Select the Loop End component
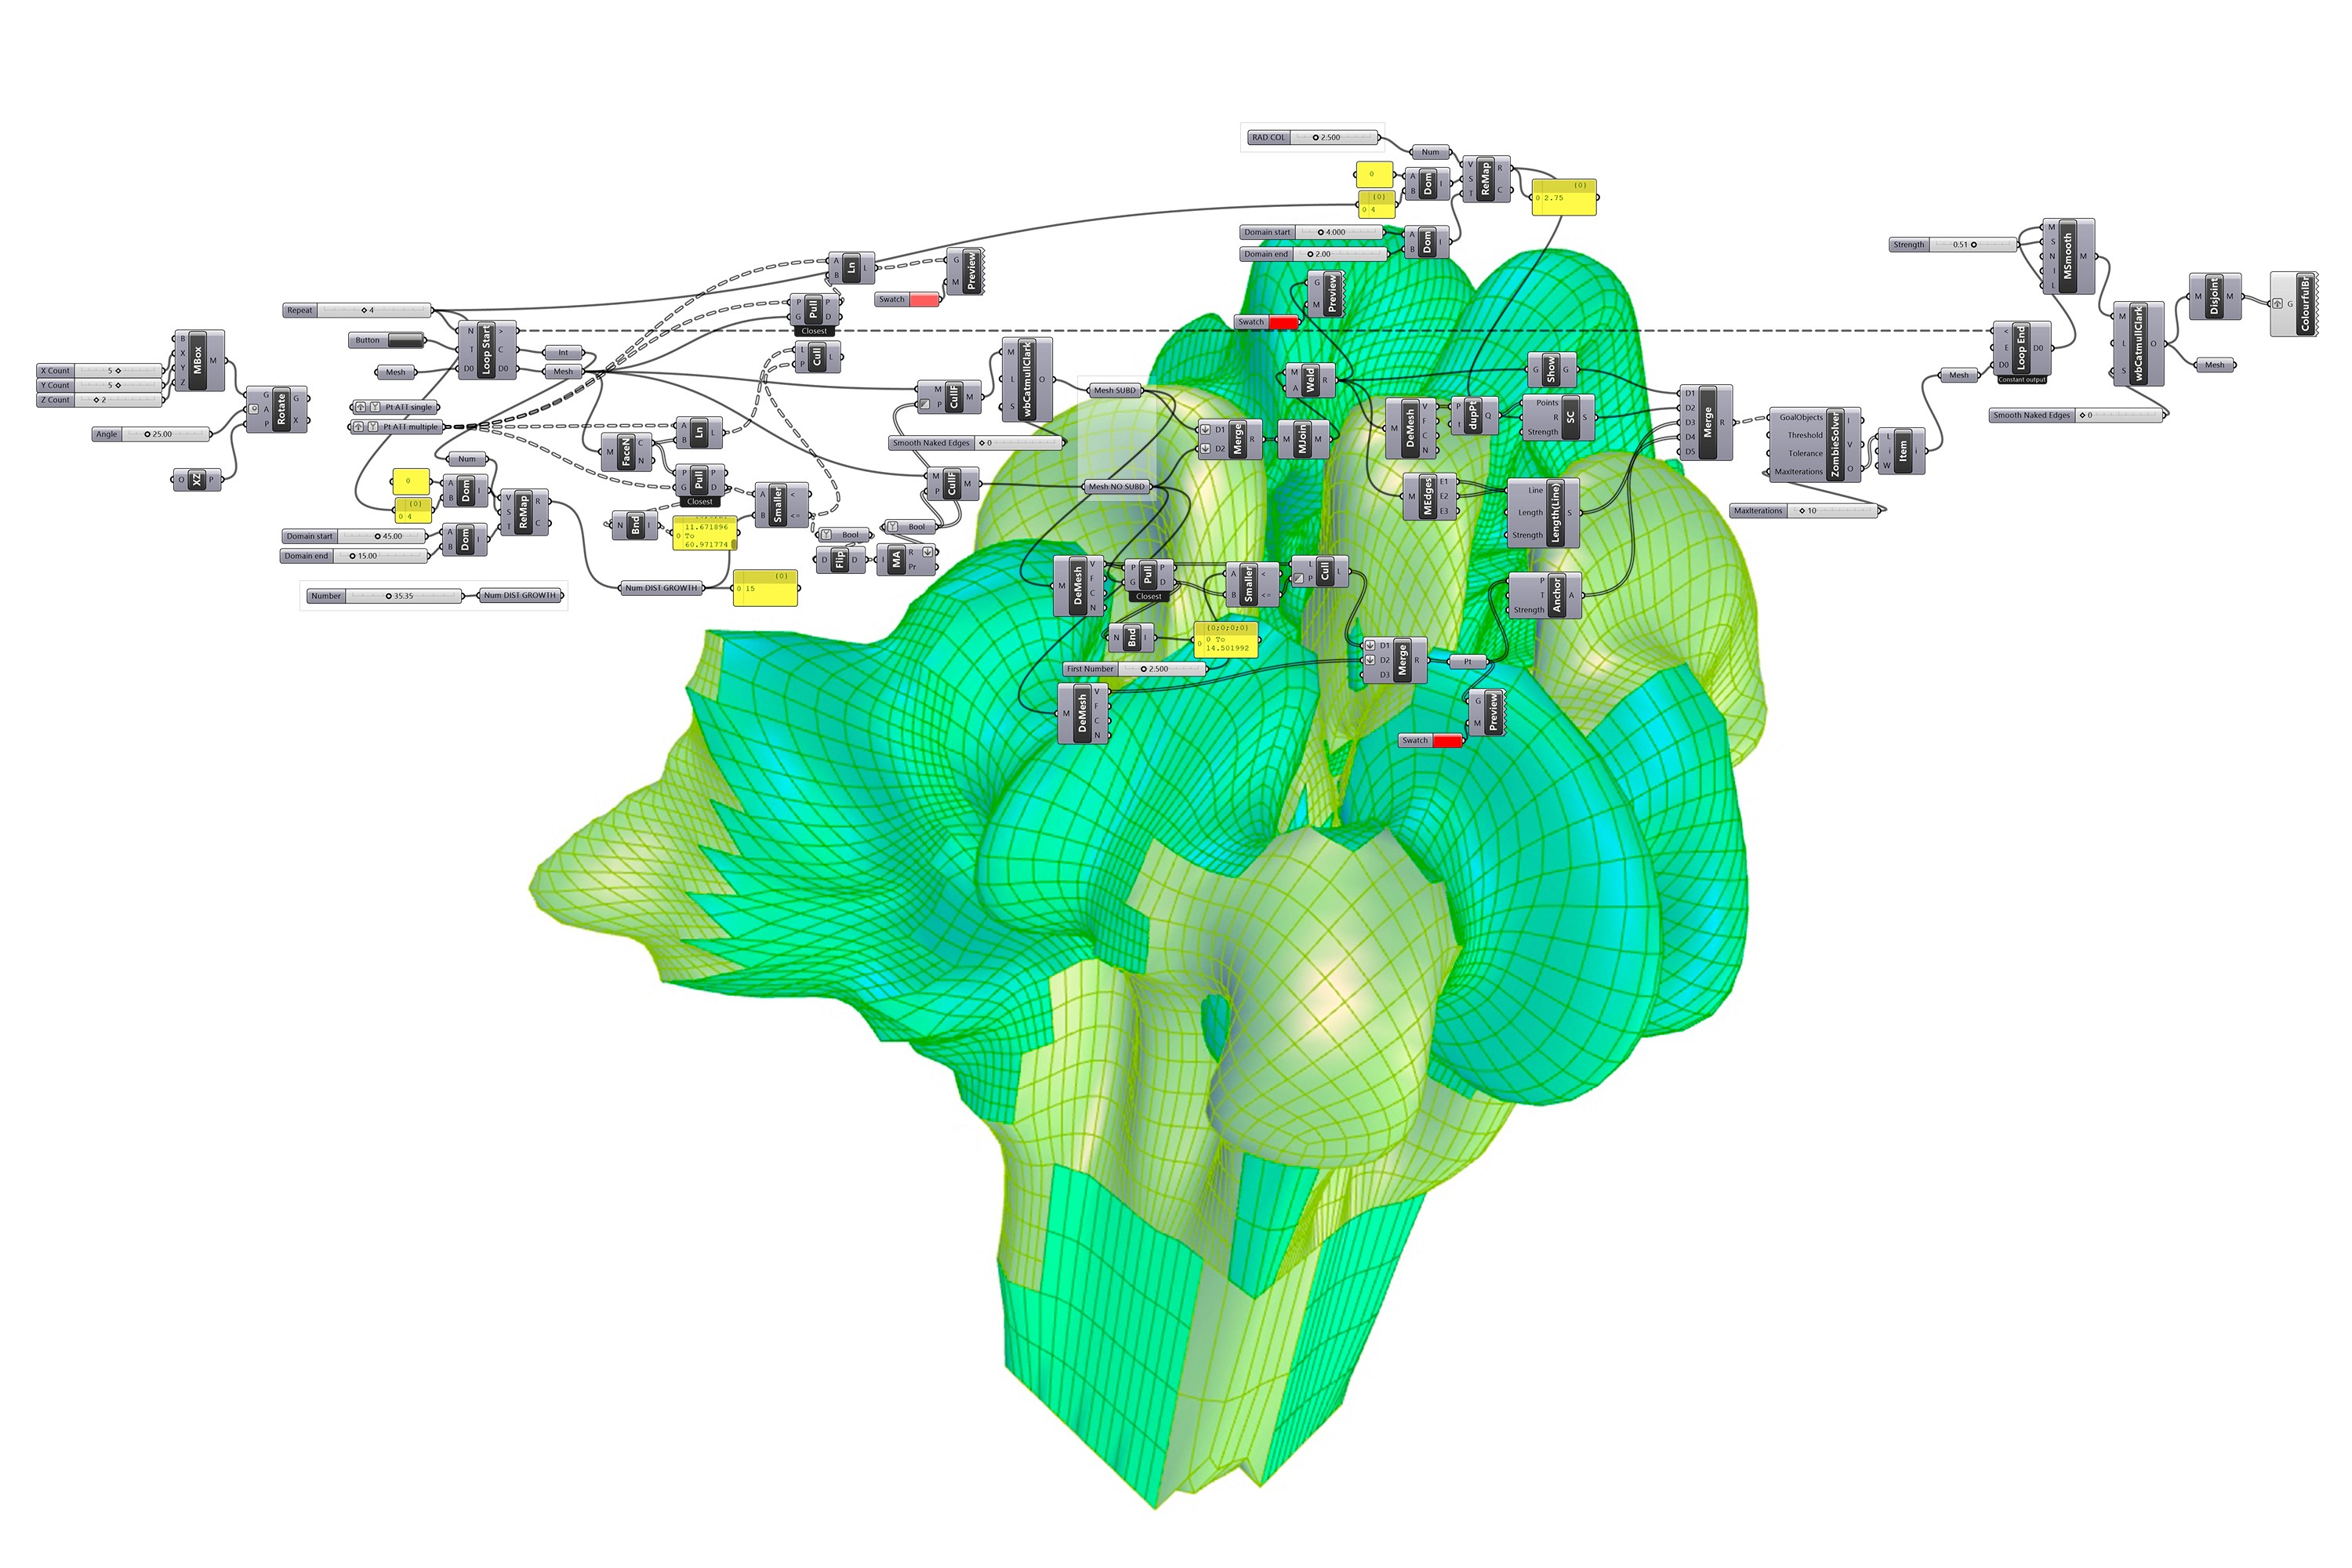The image size is (2352, 1568). point(2020,348)
